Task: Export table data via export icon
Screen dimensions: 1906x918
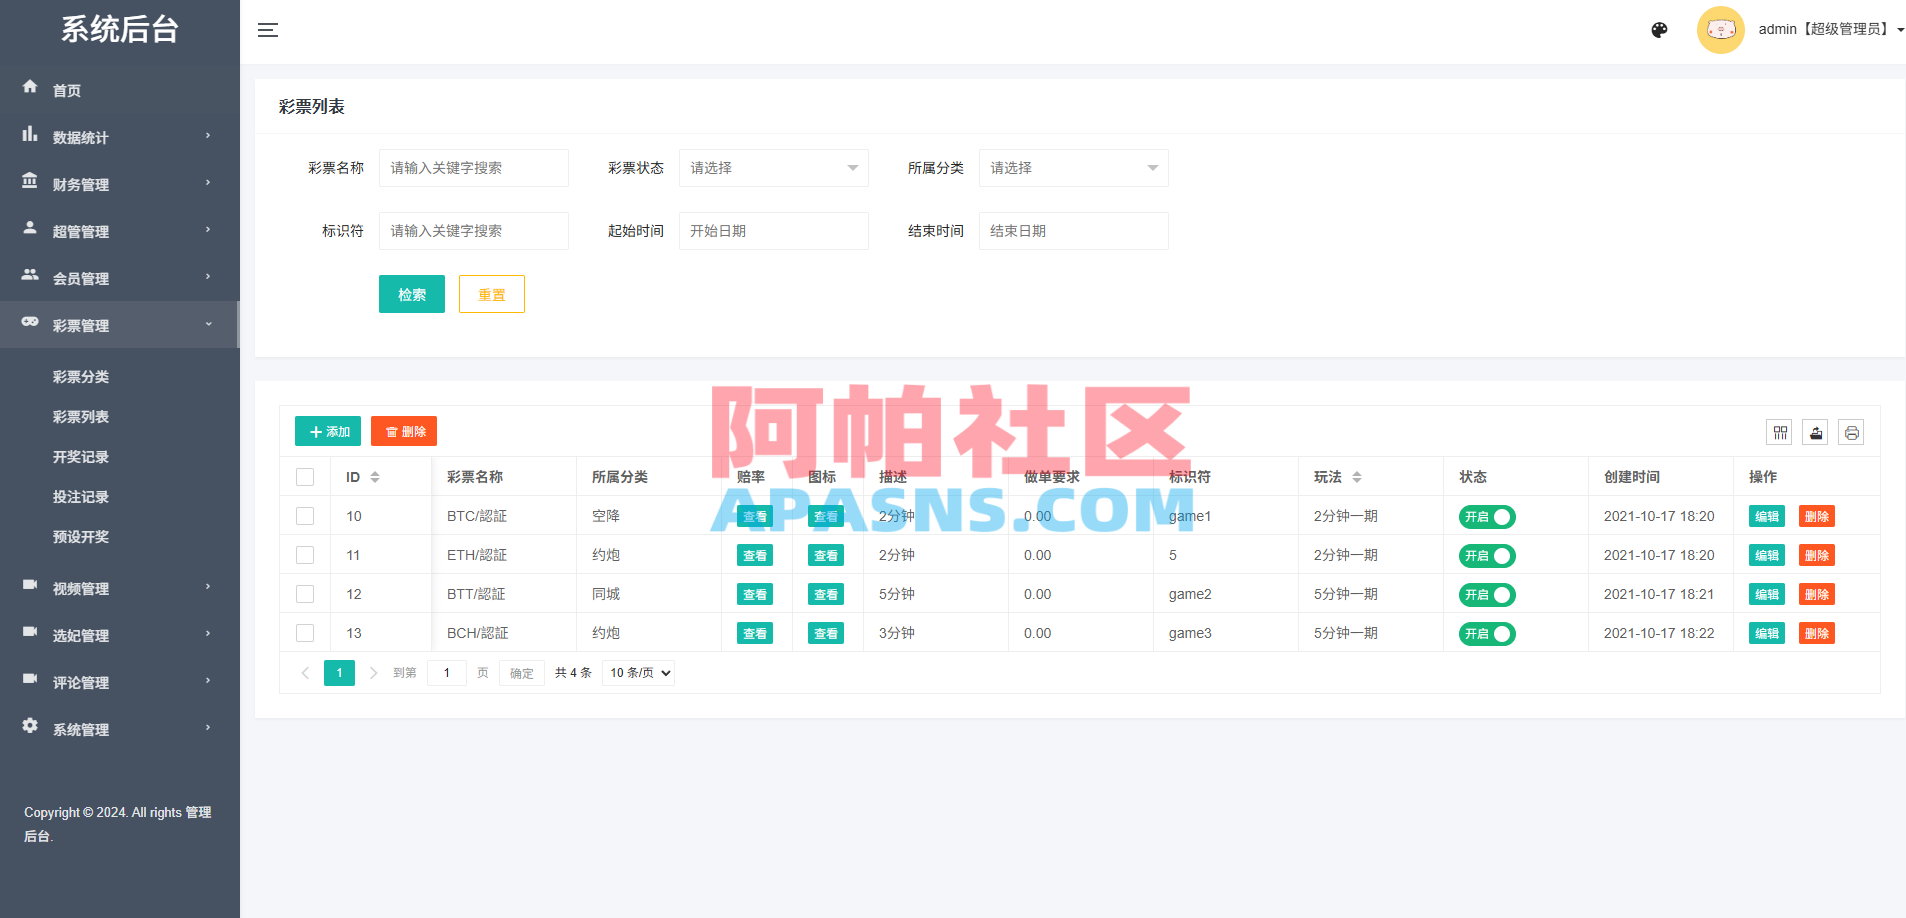Action: [1816, 432]
